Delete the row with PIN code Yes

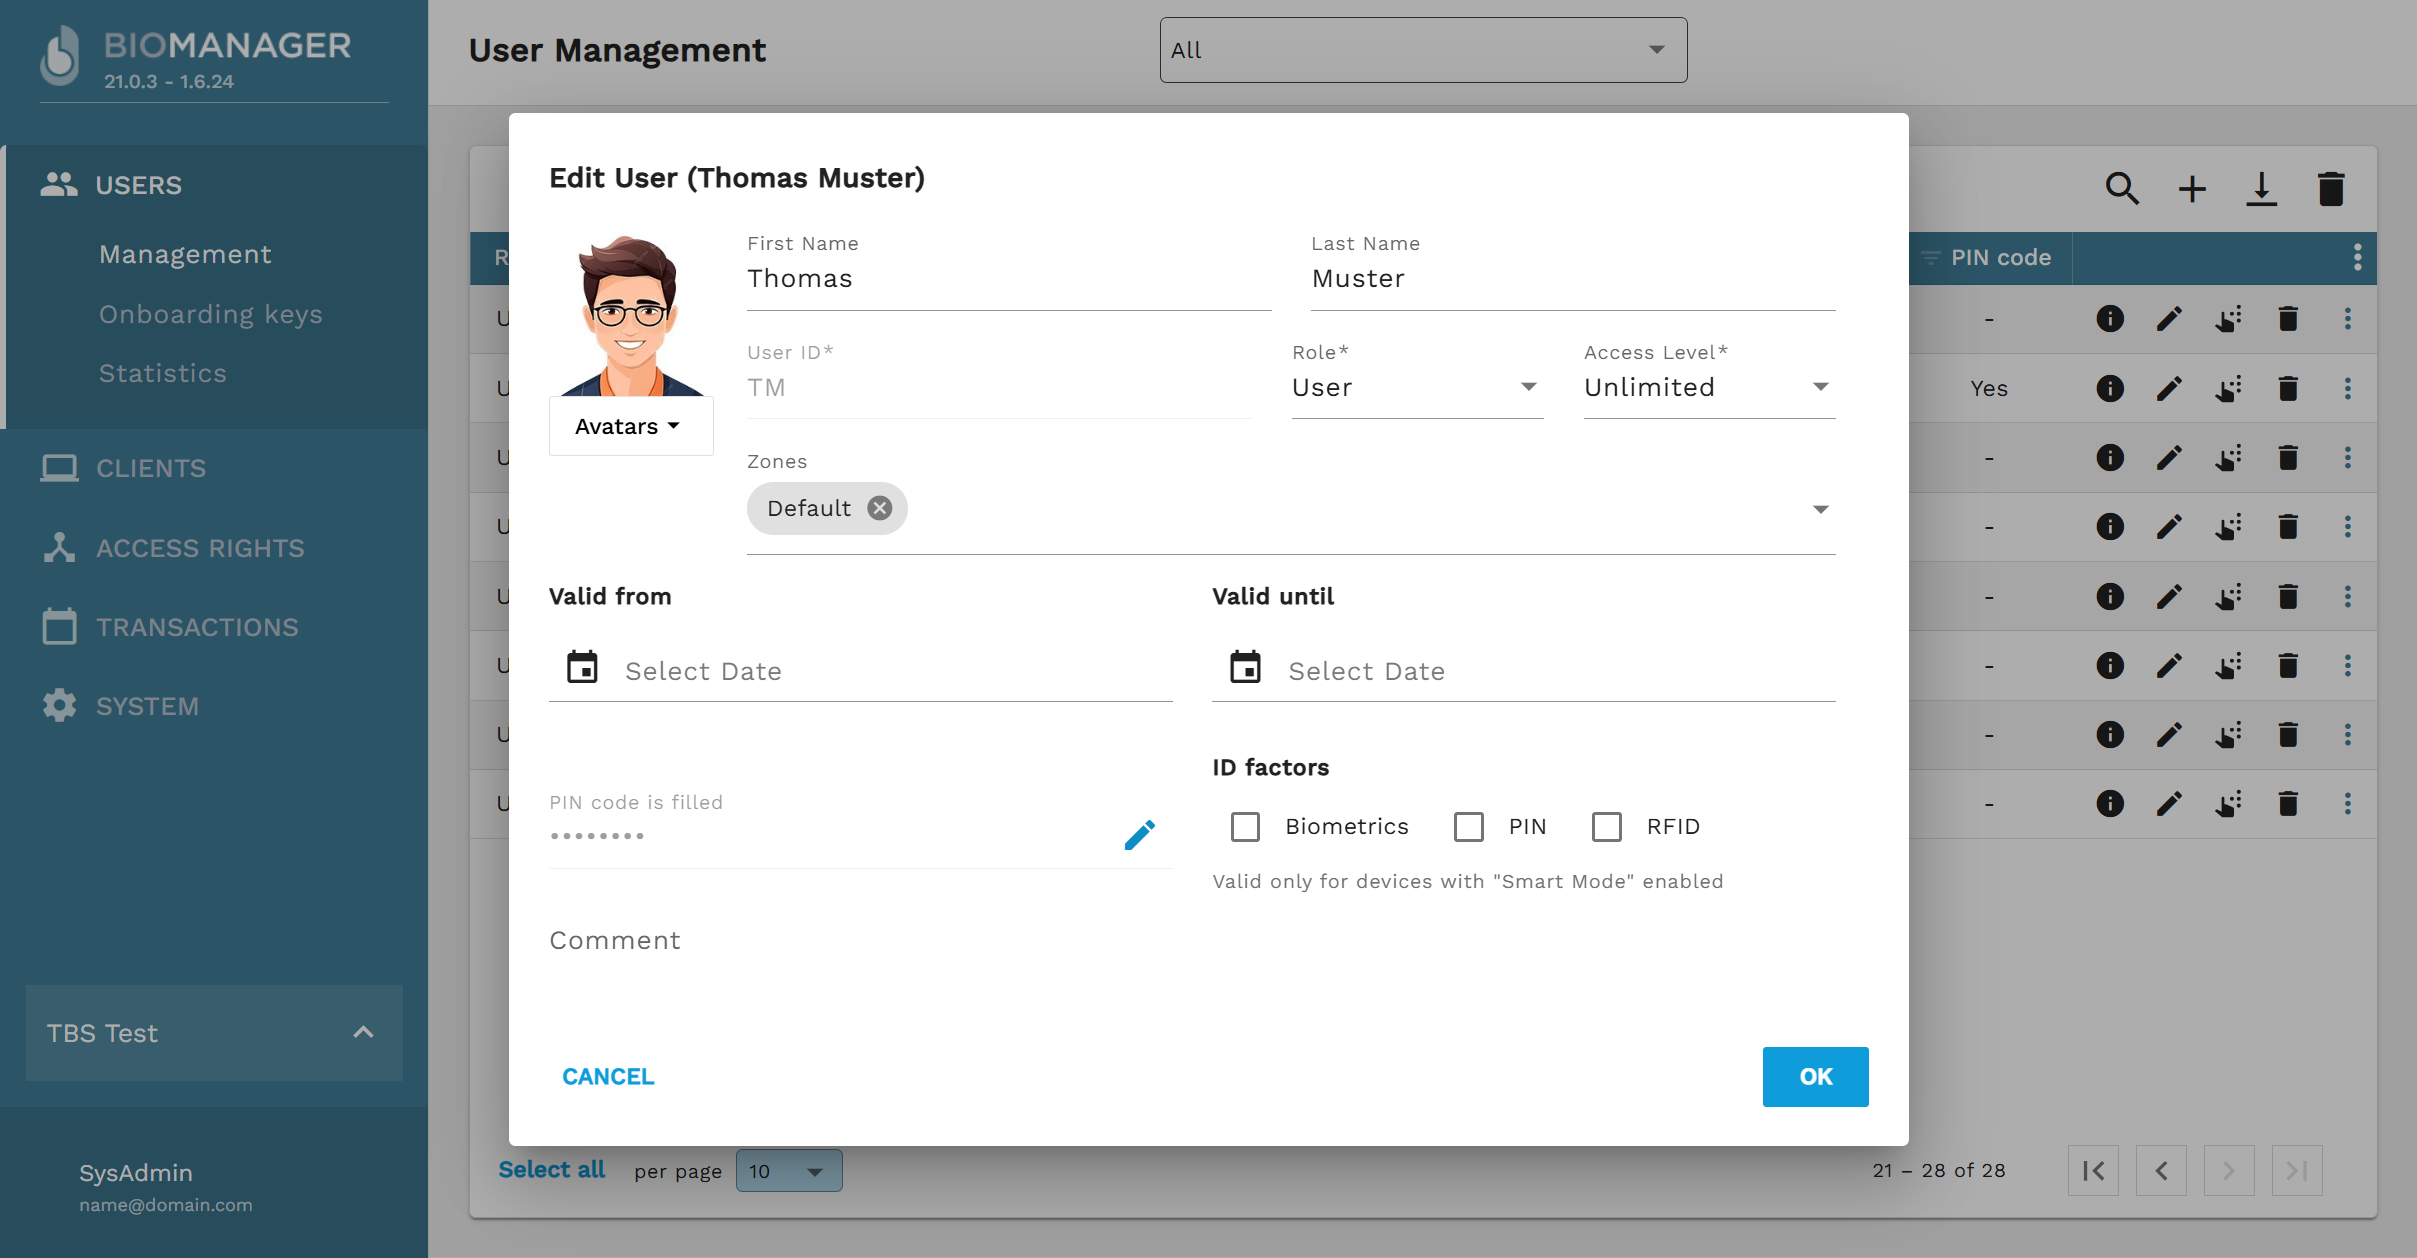click(x=2288, y=388)
